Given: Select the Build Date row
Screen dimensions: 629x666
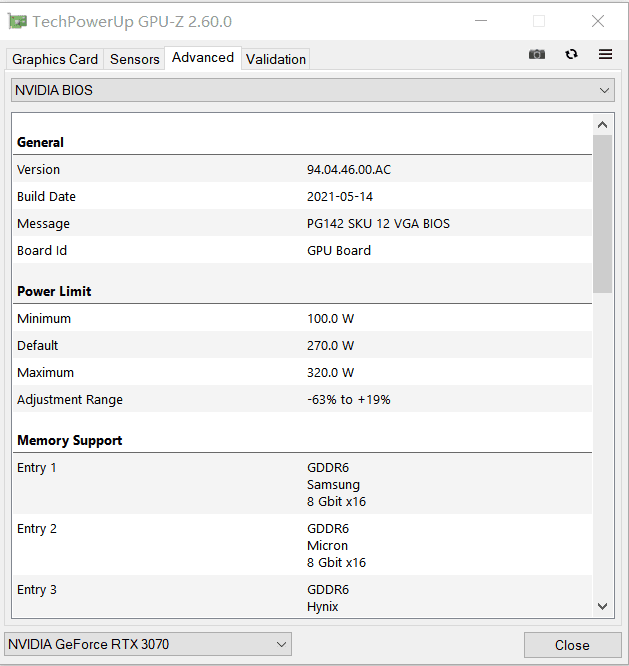Looking at the screenshot, I should [x=300, y=196].
